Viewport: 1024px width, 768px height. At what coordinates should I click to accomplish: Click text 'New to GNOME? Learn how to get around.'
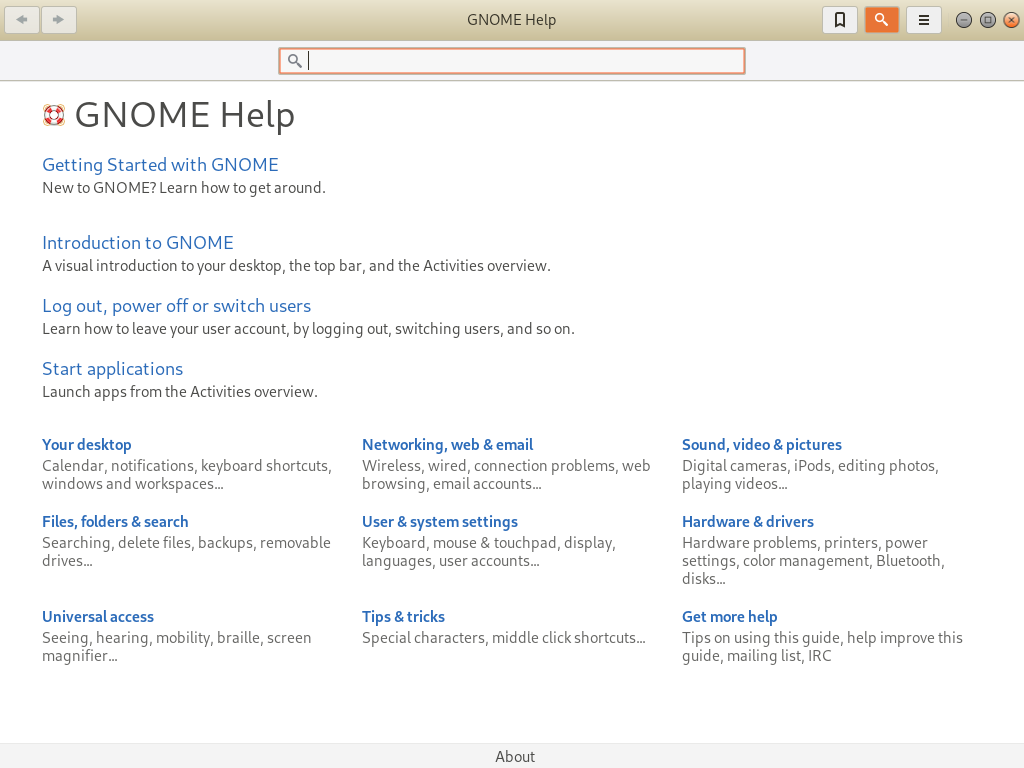tap(184, 188)
